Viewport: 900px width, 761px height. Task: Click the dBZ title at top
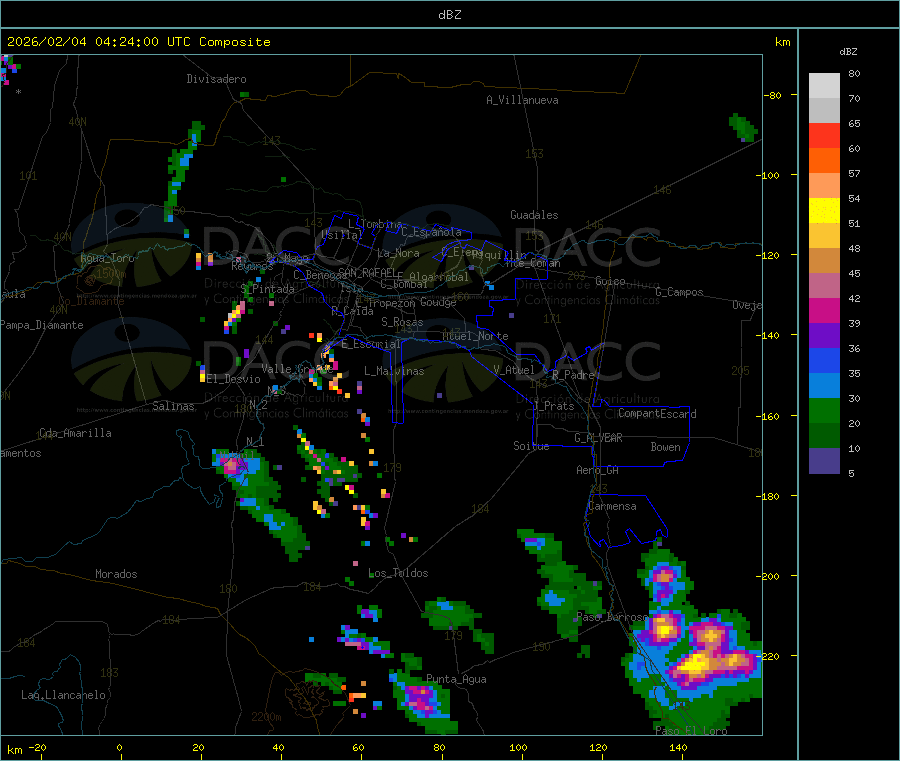point(449,15)
